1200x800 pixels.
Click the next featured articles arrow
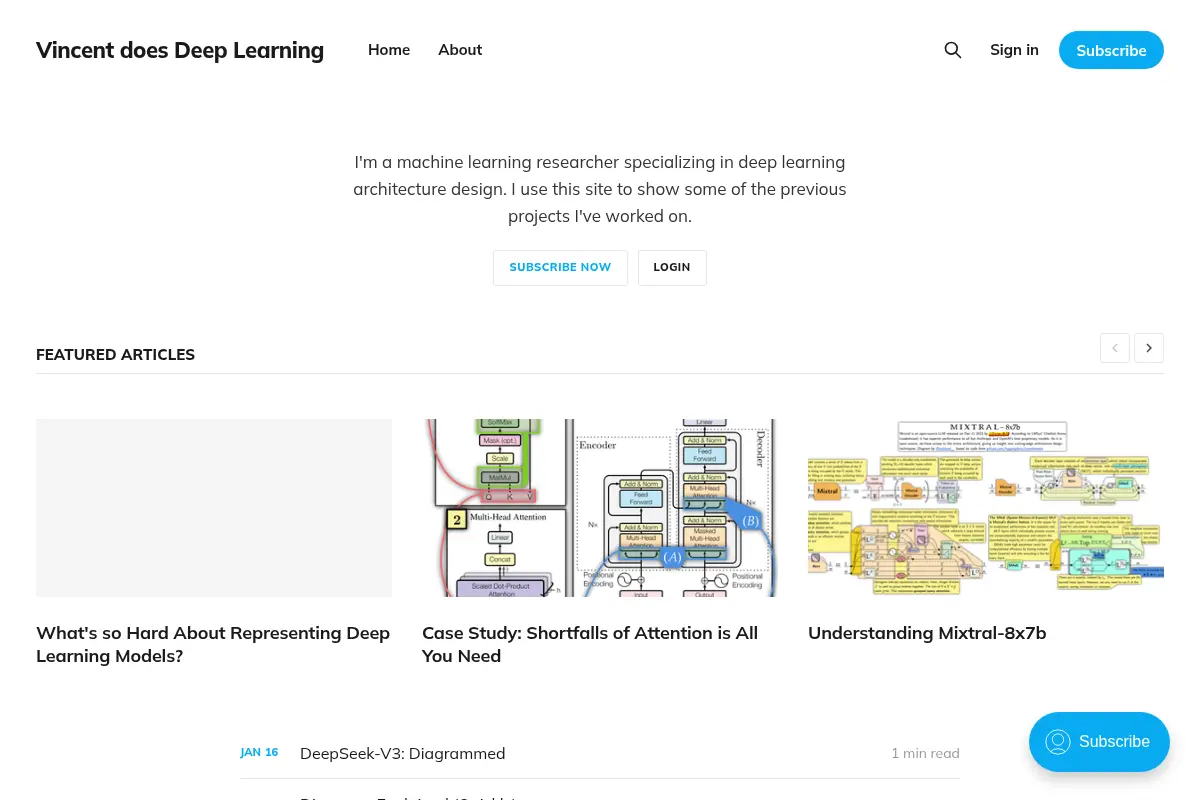(x=1149, y=348)
